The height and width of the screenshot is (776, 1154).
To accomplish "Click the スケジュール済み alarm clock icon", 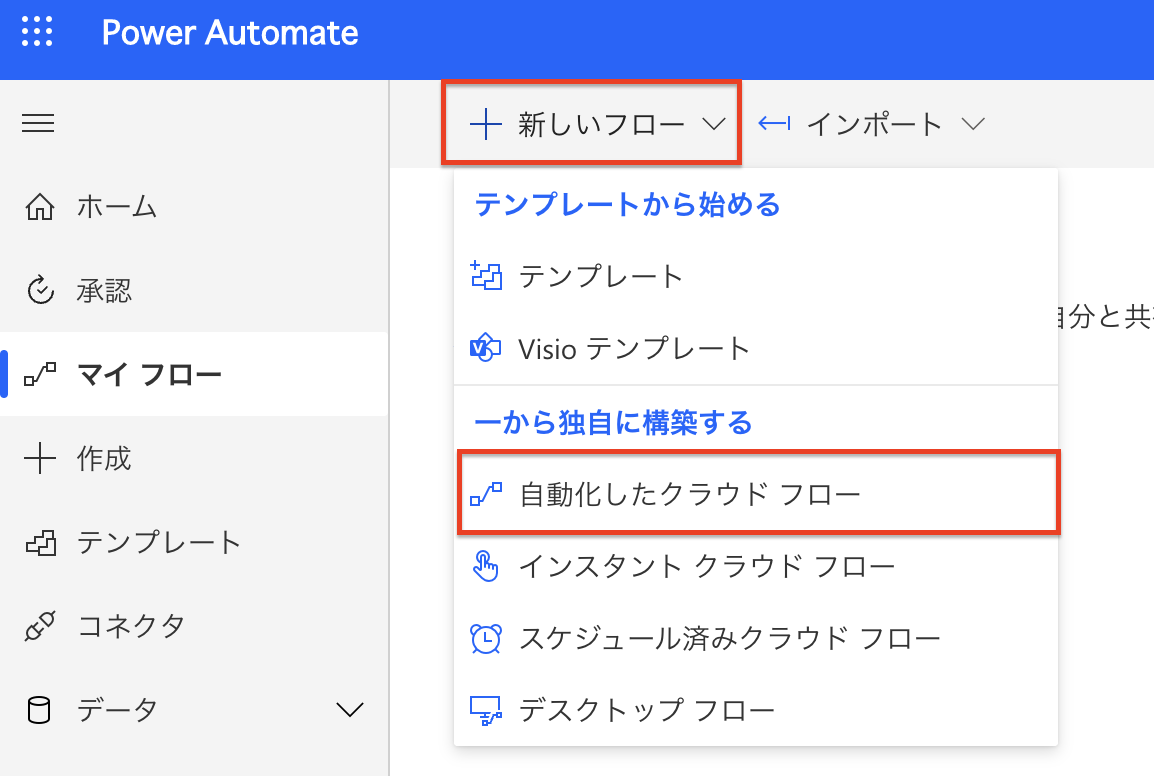I will (485, 639).
